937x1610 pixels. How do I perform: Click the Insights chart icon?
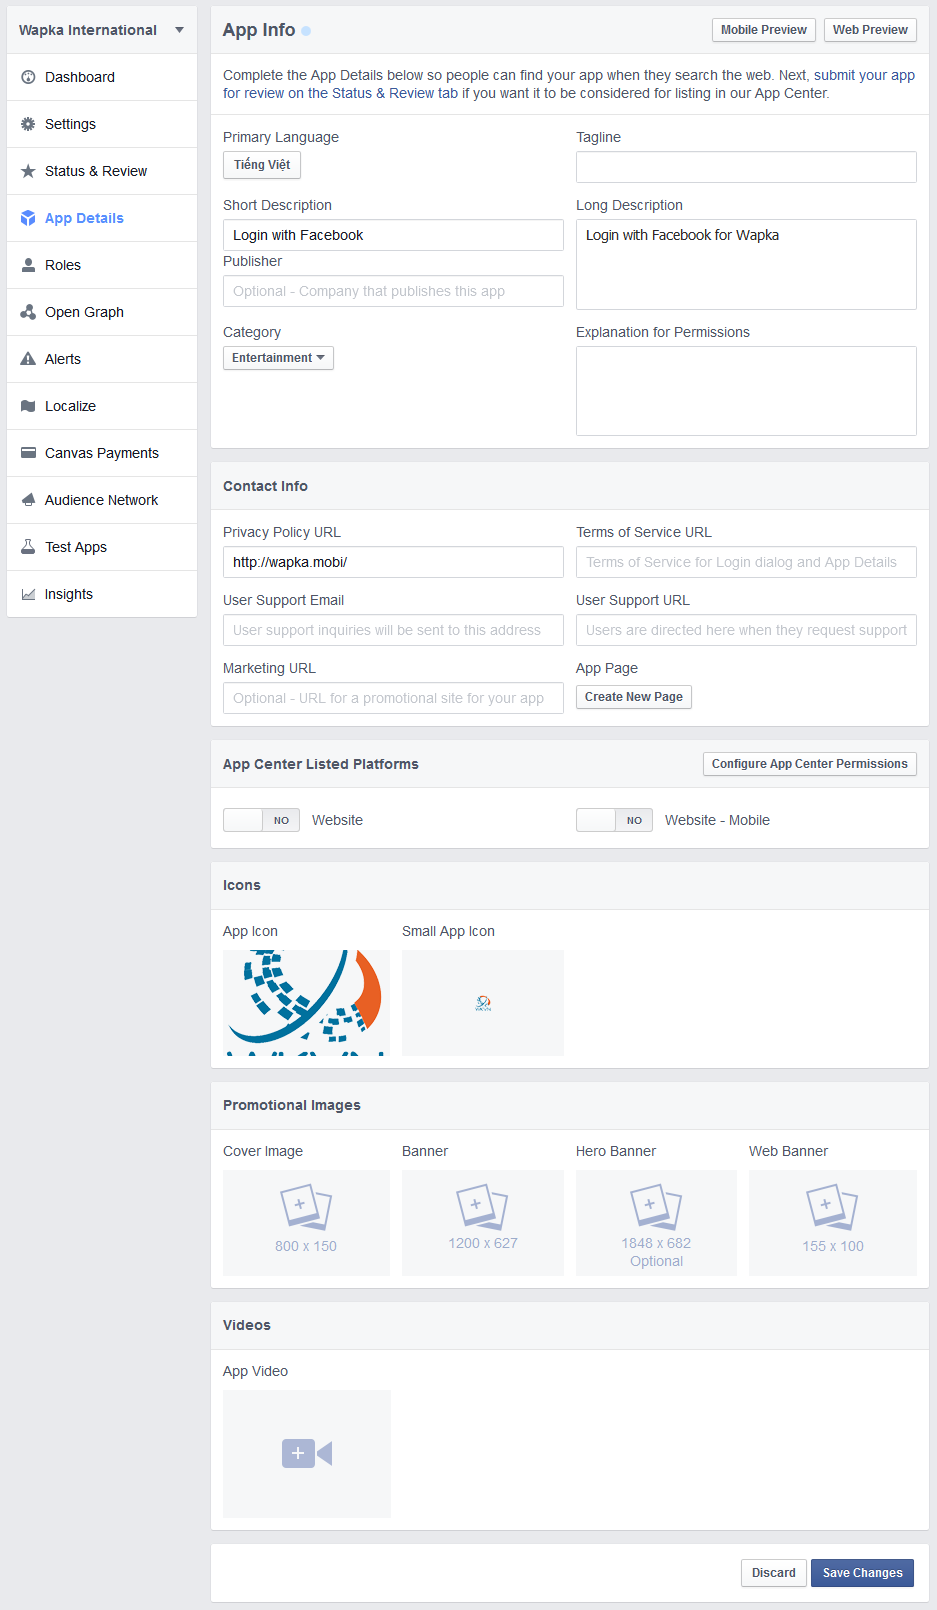(28, 594)
